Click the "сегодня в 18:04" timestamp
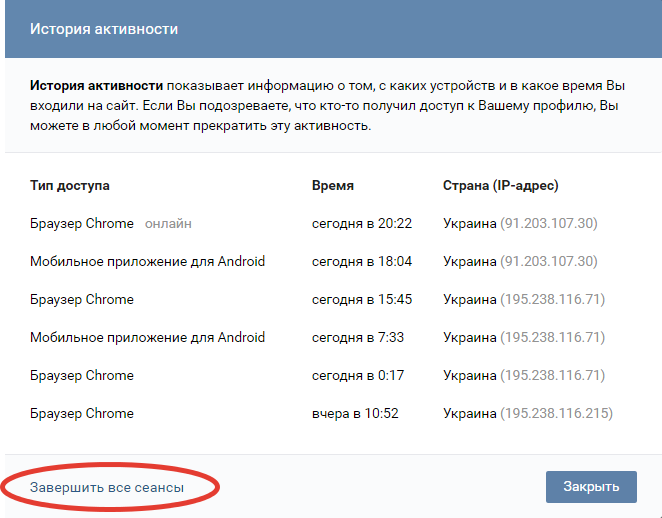Viewport: 662px width, 518px height. [x=362, y=262]
